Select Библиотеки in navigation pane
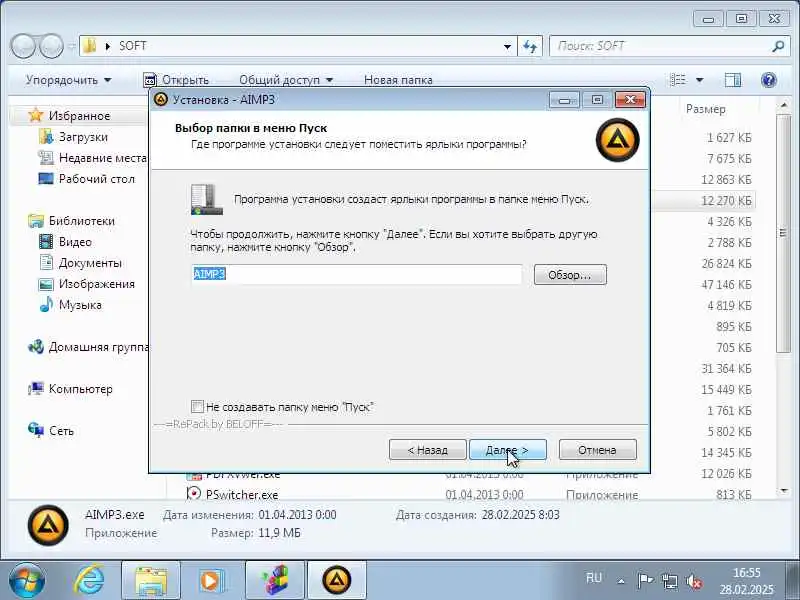Image resolution: width=800 pixels, height=600 pixels. [82, 221]
